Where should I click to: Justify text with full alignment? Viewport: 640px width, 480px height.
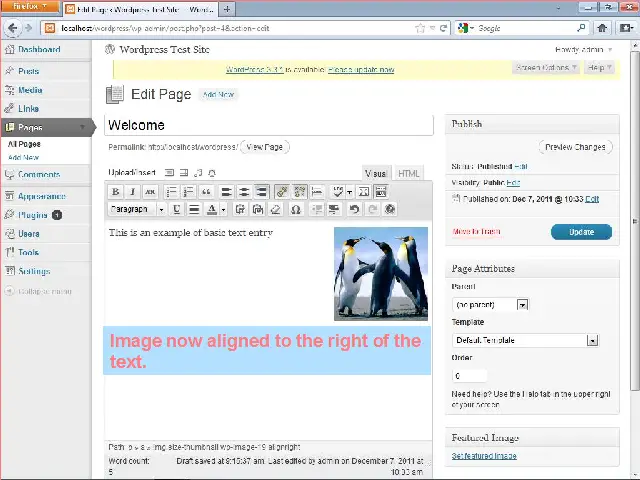194,209
